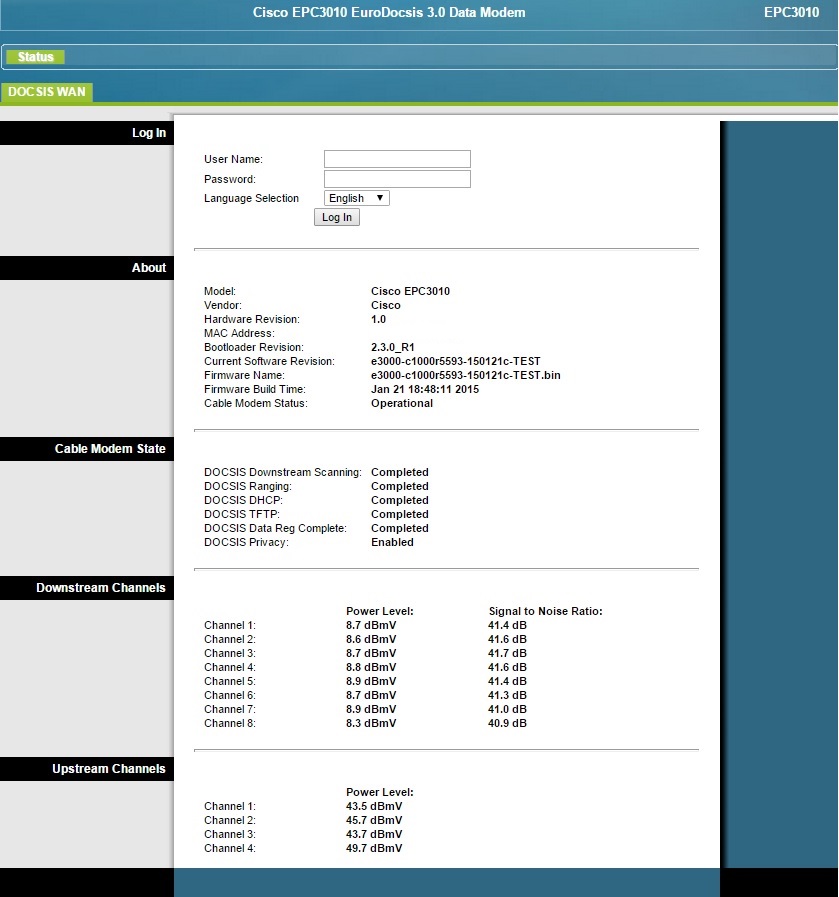The image size is (839, 897).
Task: Select the Bootloader Revision value '2.3.0_R1'
Action: [x=392, y=347]
